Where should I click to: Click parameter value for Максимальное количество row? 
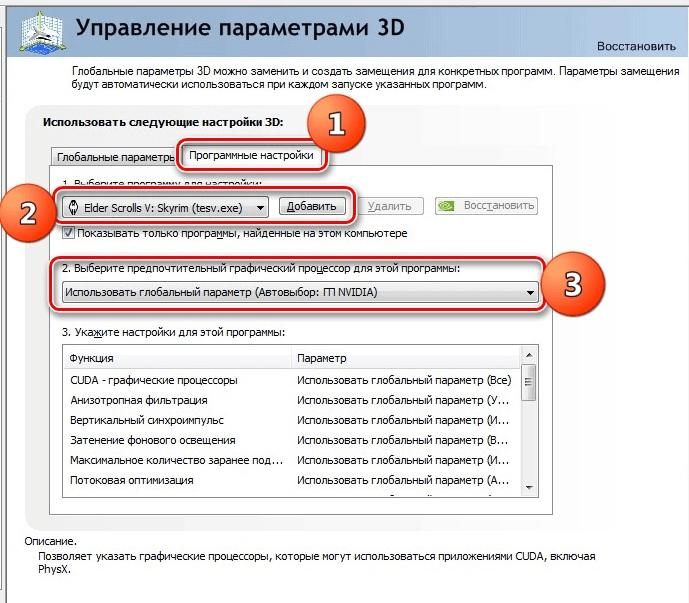click(403, 460)
